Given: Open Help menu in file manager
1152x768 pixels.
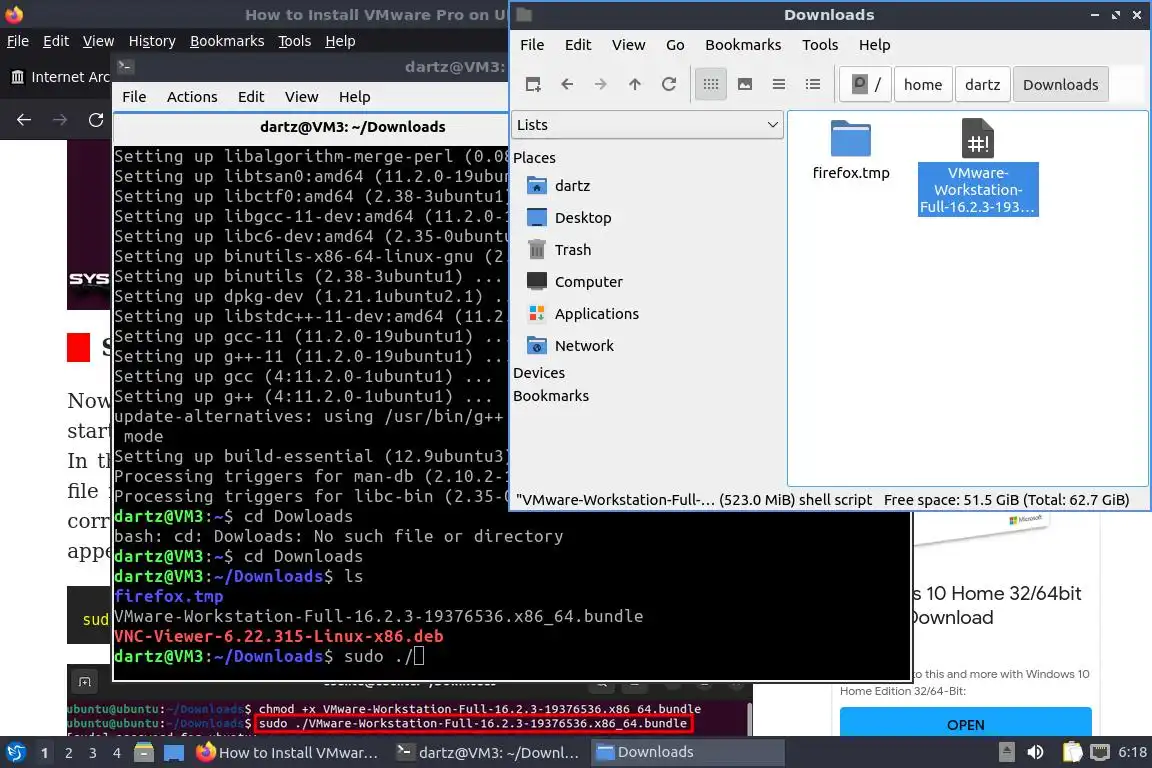Looking at the screenshot, I should coord(874,45).
